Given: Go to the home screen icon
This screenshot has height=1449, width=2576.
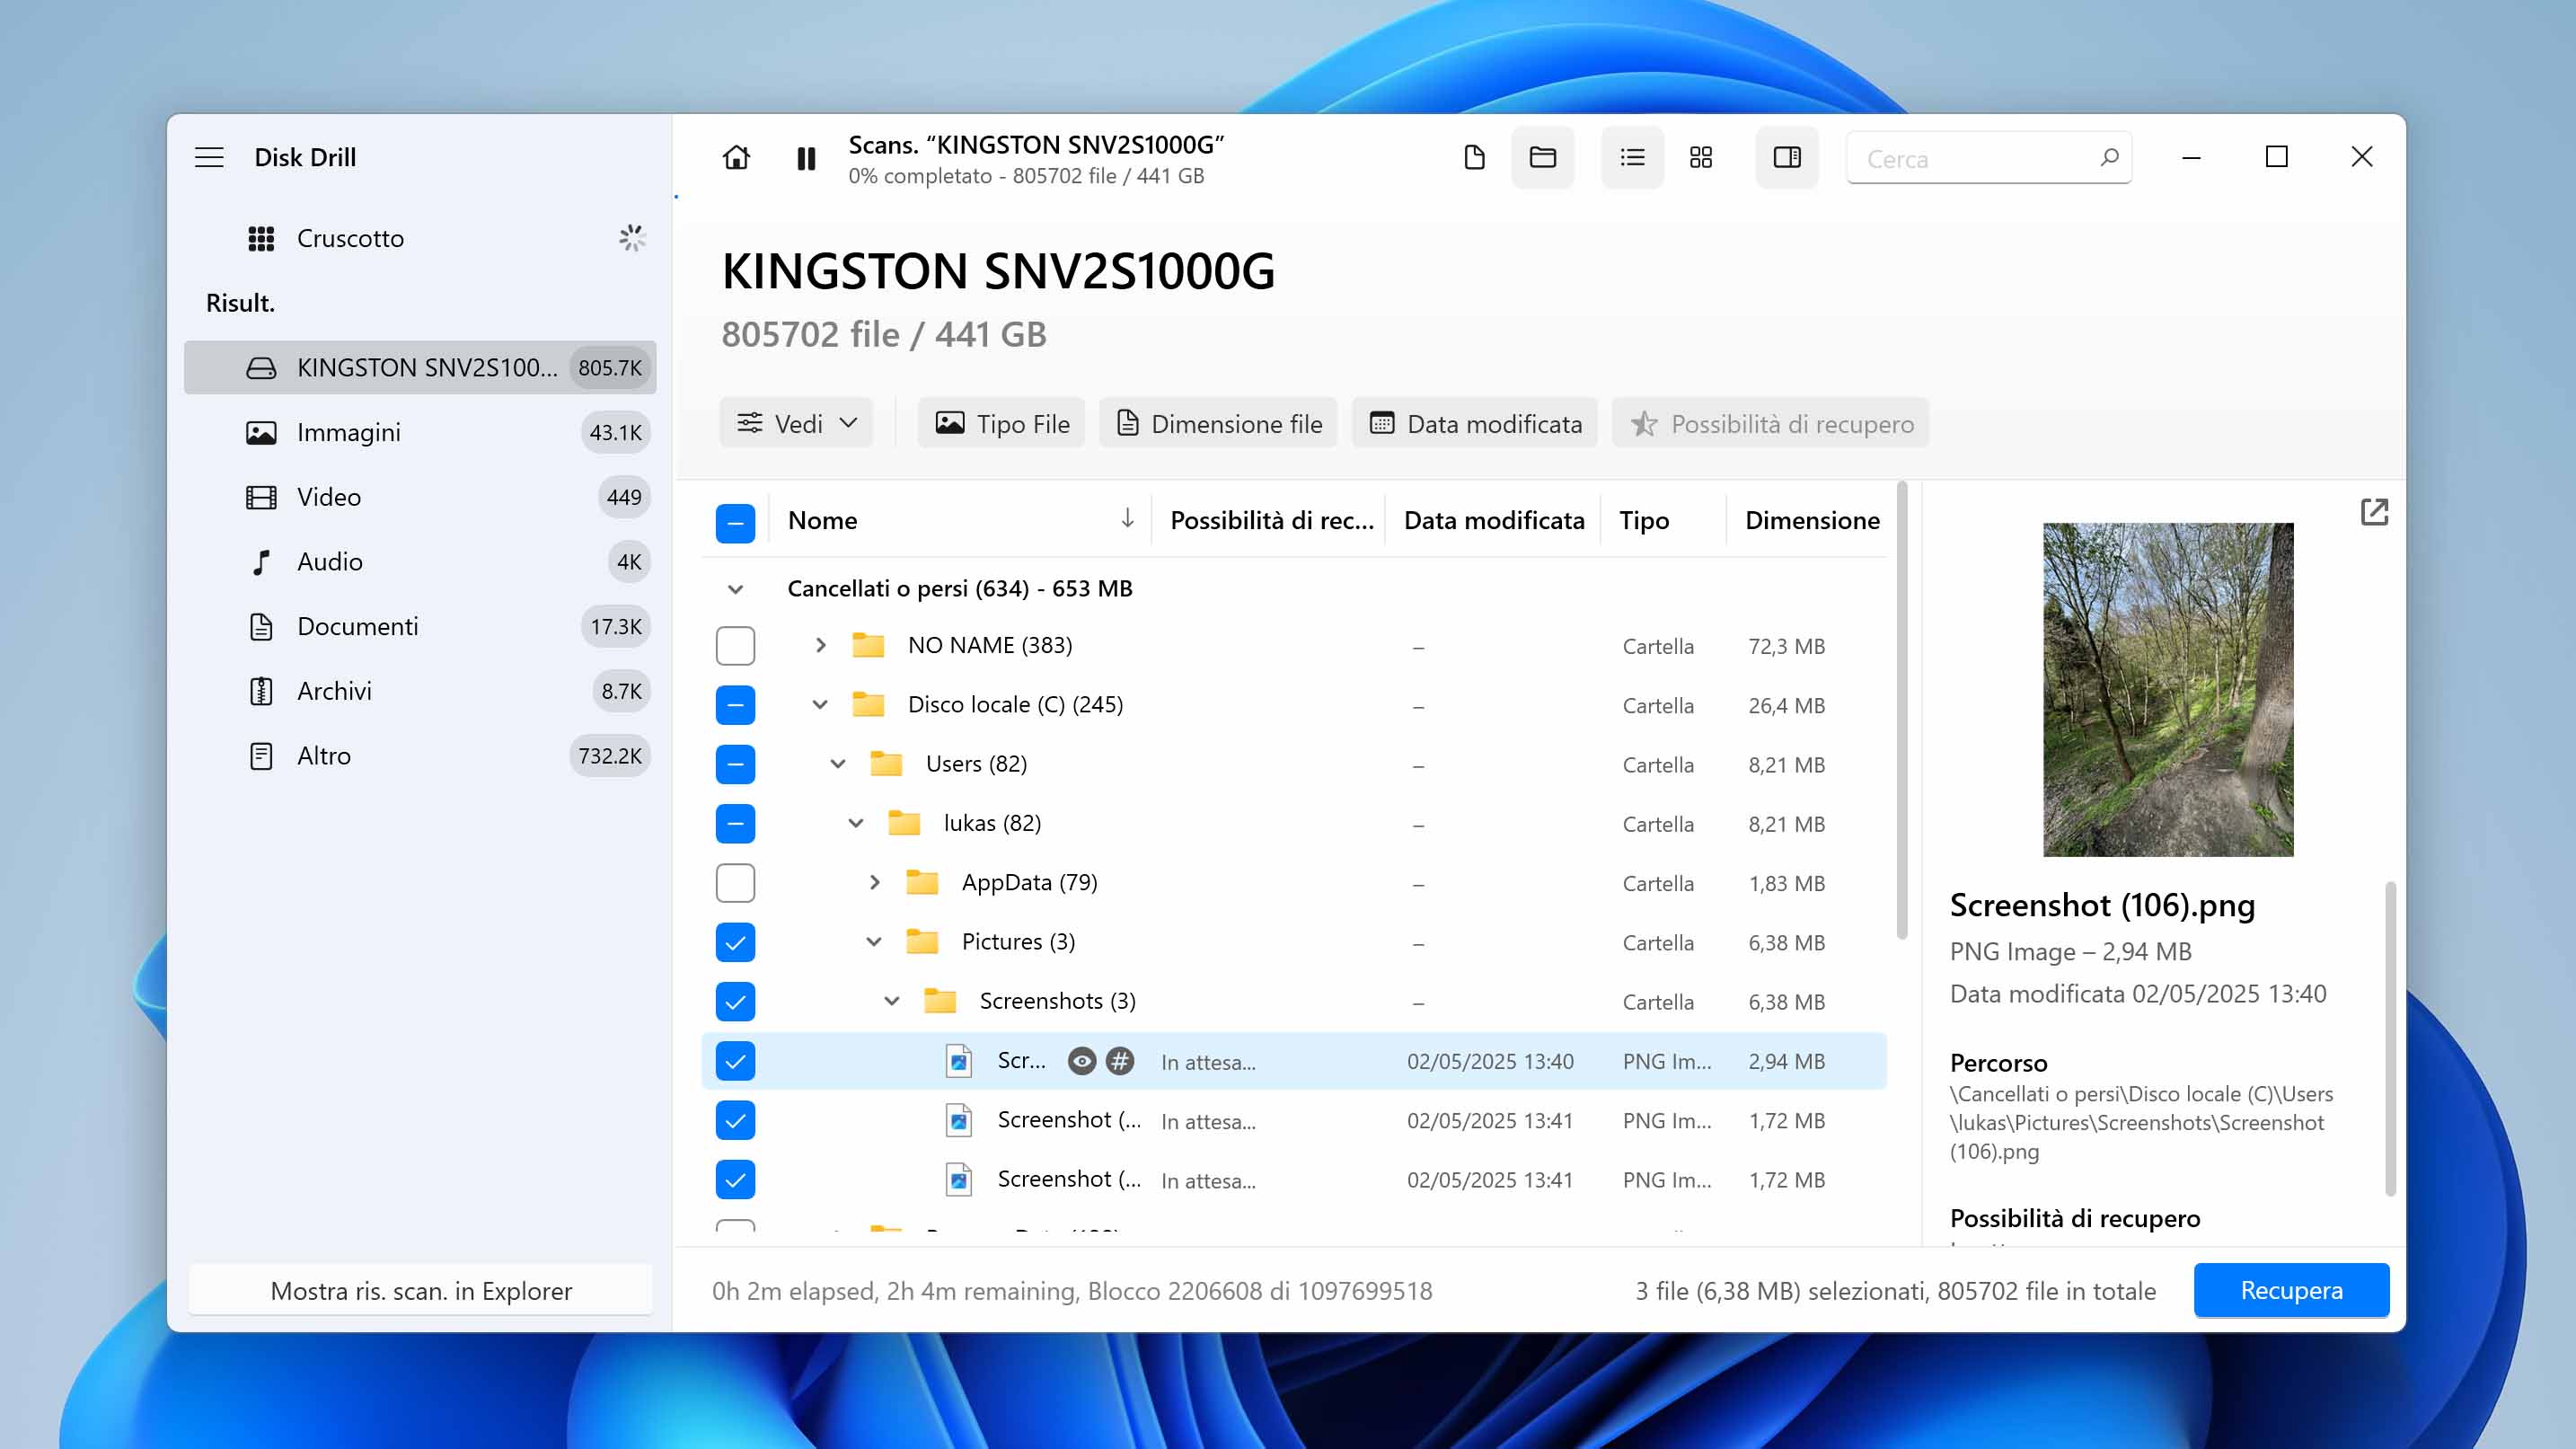Looking at the screenshot, I should tap(736, 158).
